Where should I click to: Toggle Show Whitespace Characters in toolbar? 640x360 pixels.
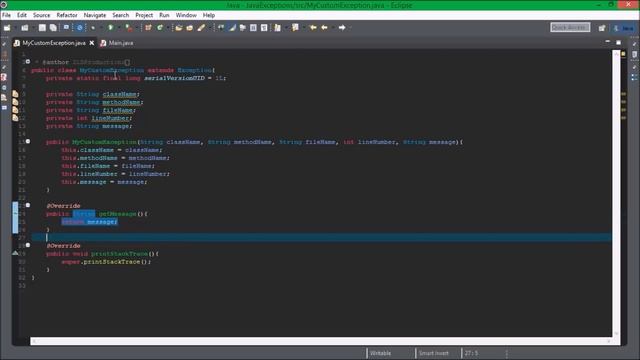[x=264, y=28]
